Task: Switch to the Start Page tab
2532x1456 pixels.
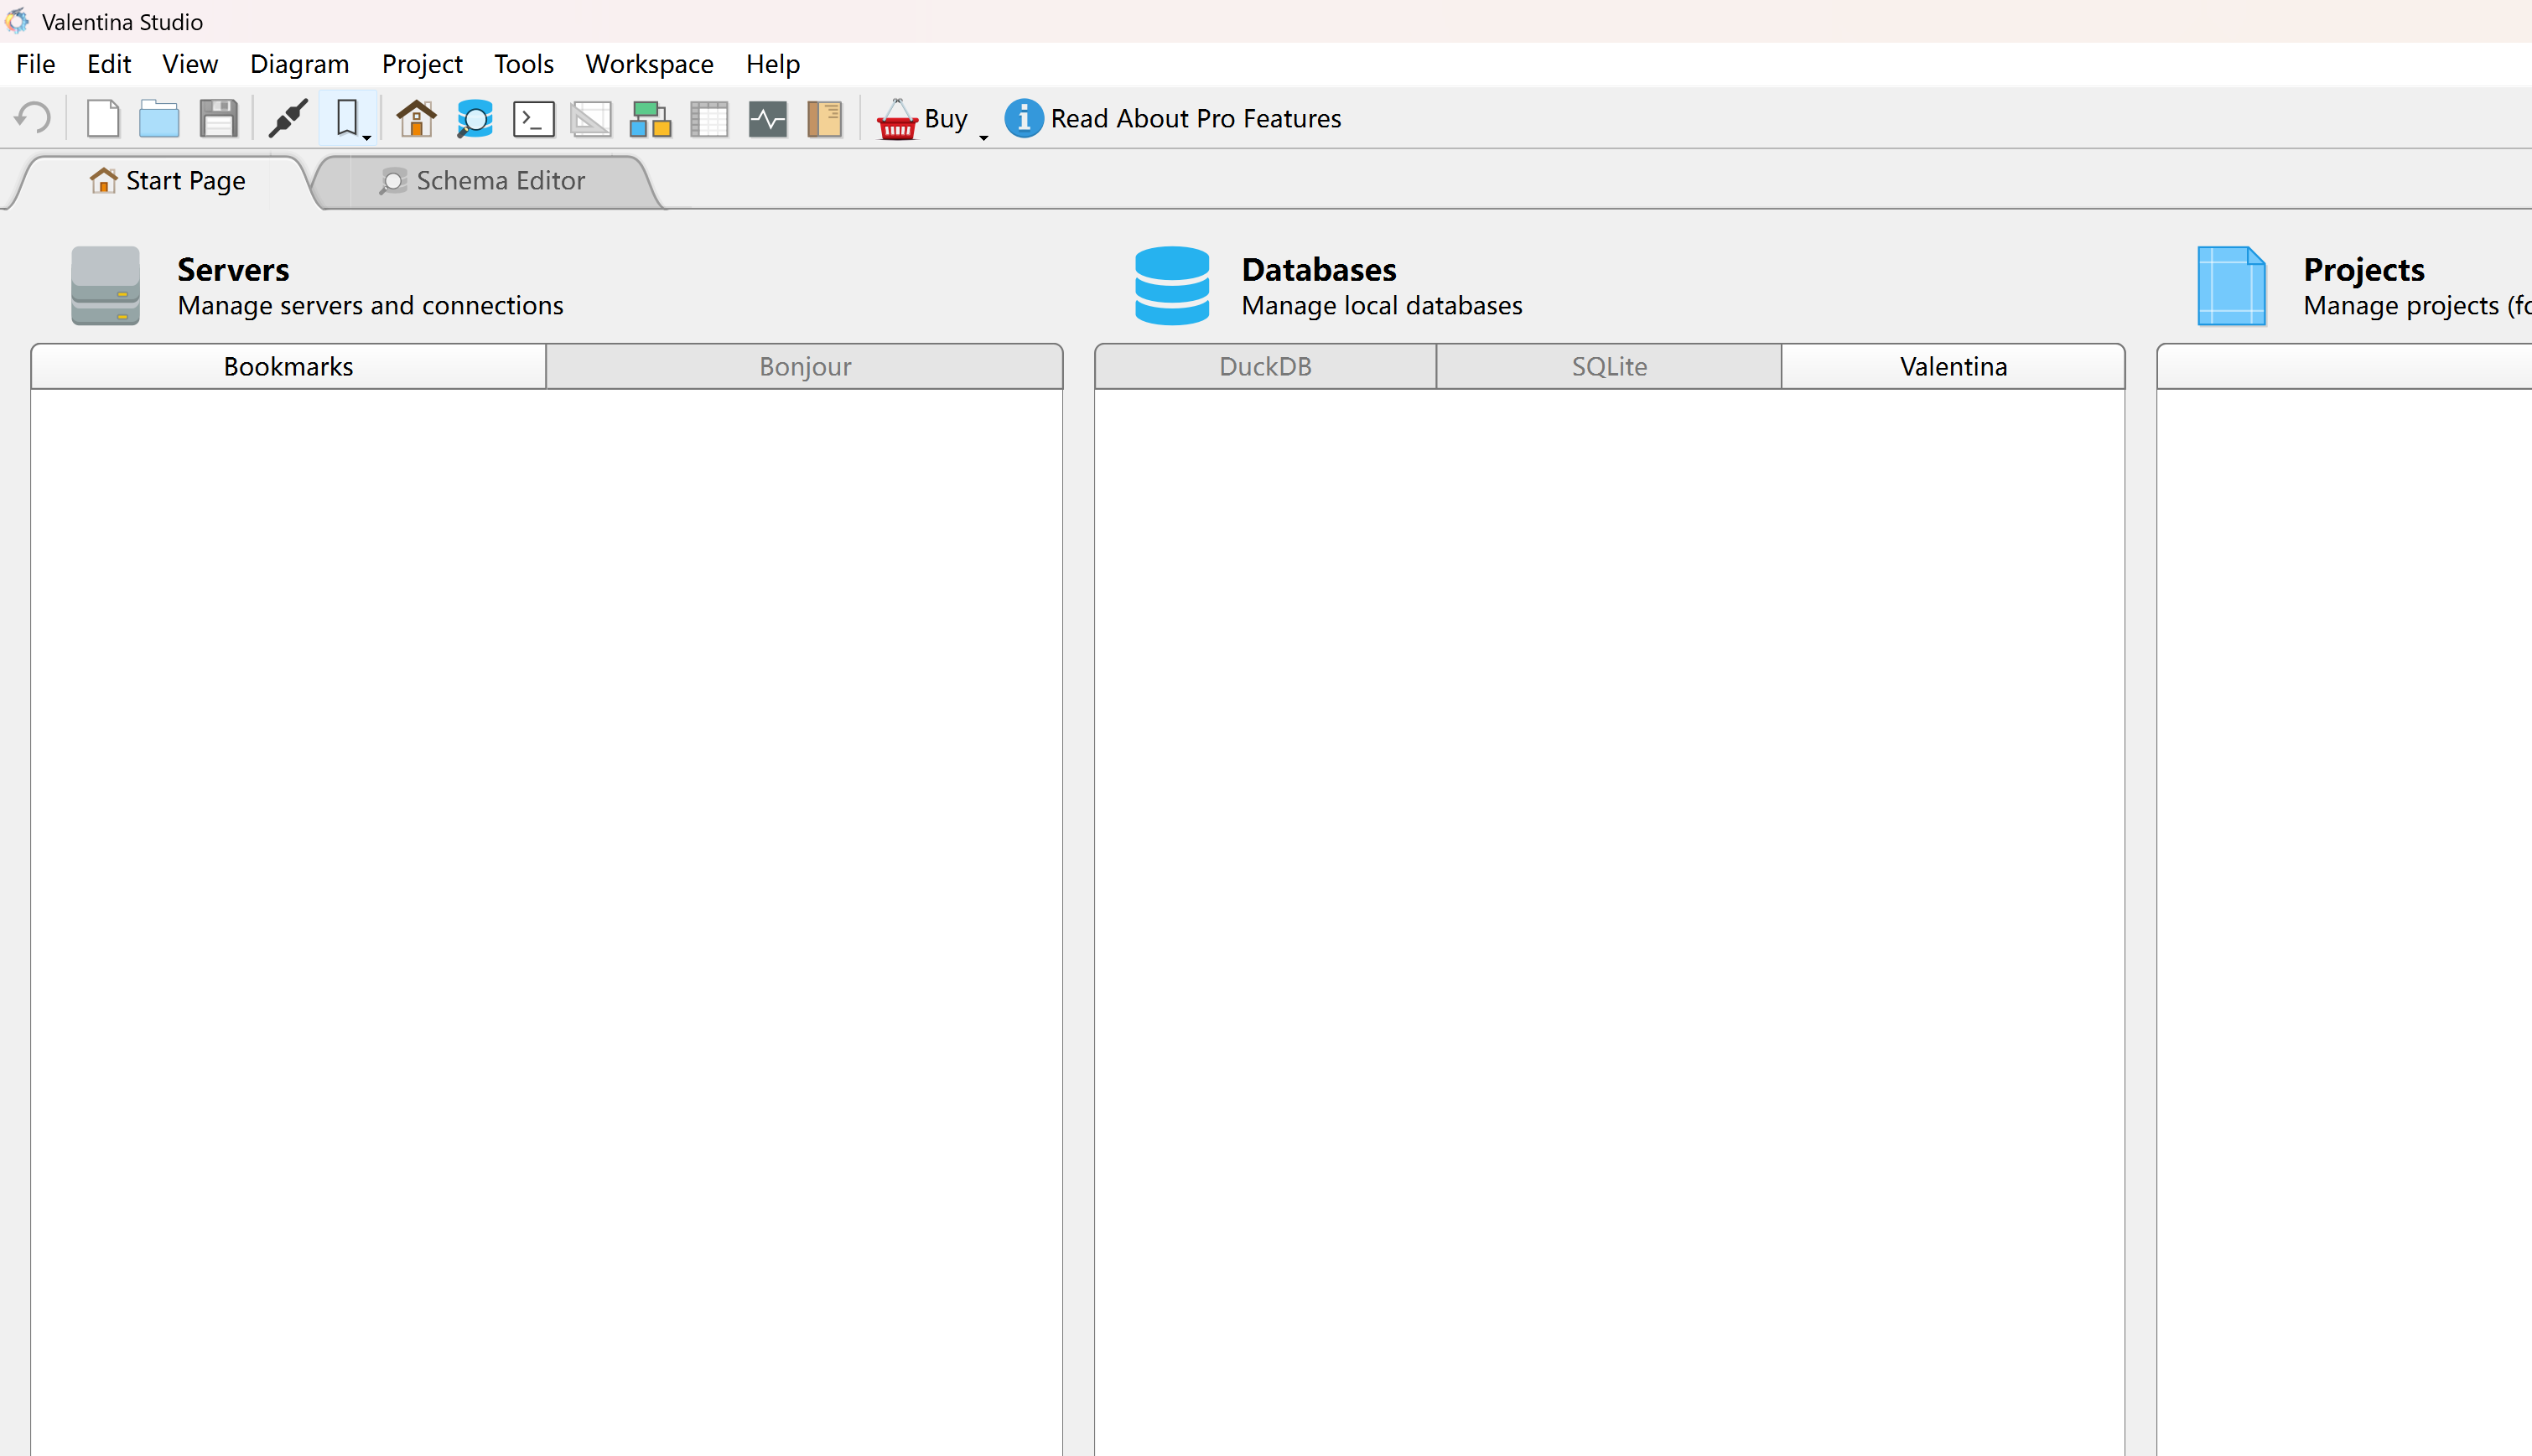Action: tap(166, 181)
